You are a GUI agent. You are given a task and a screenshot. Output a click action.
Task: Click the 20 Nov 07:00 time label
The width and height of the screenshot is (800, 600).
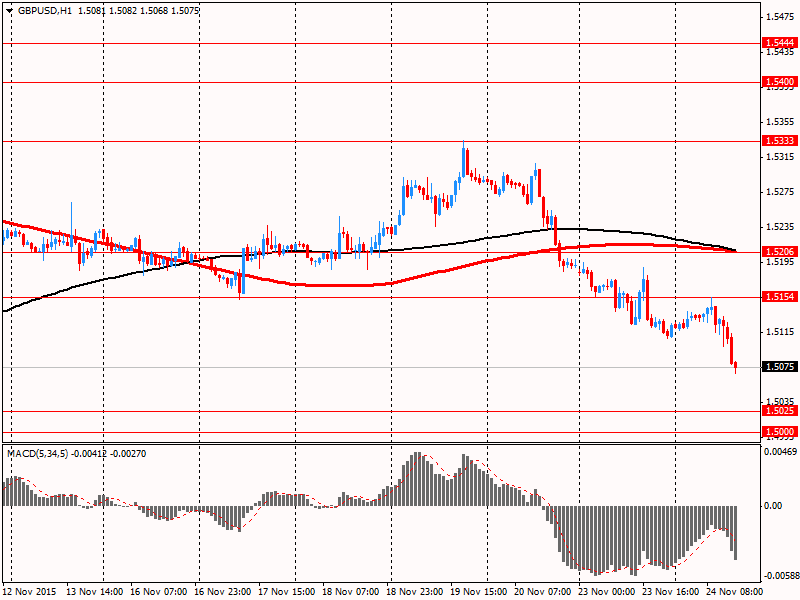[x=543, y=592]
